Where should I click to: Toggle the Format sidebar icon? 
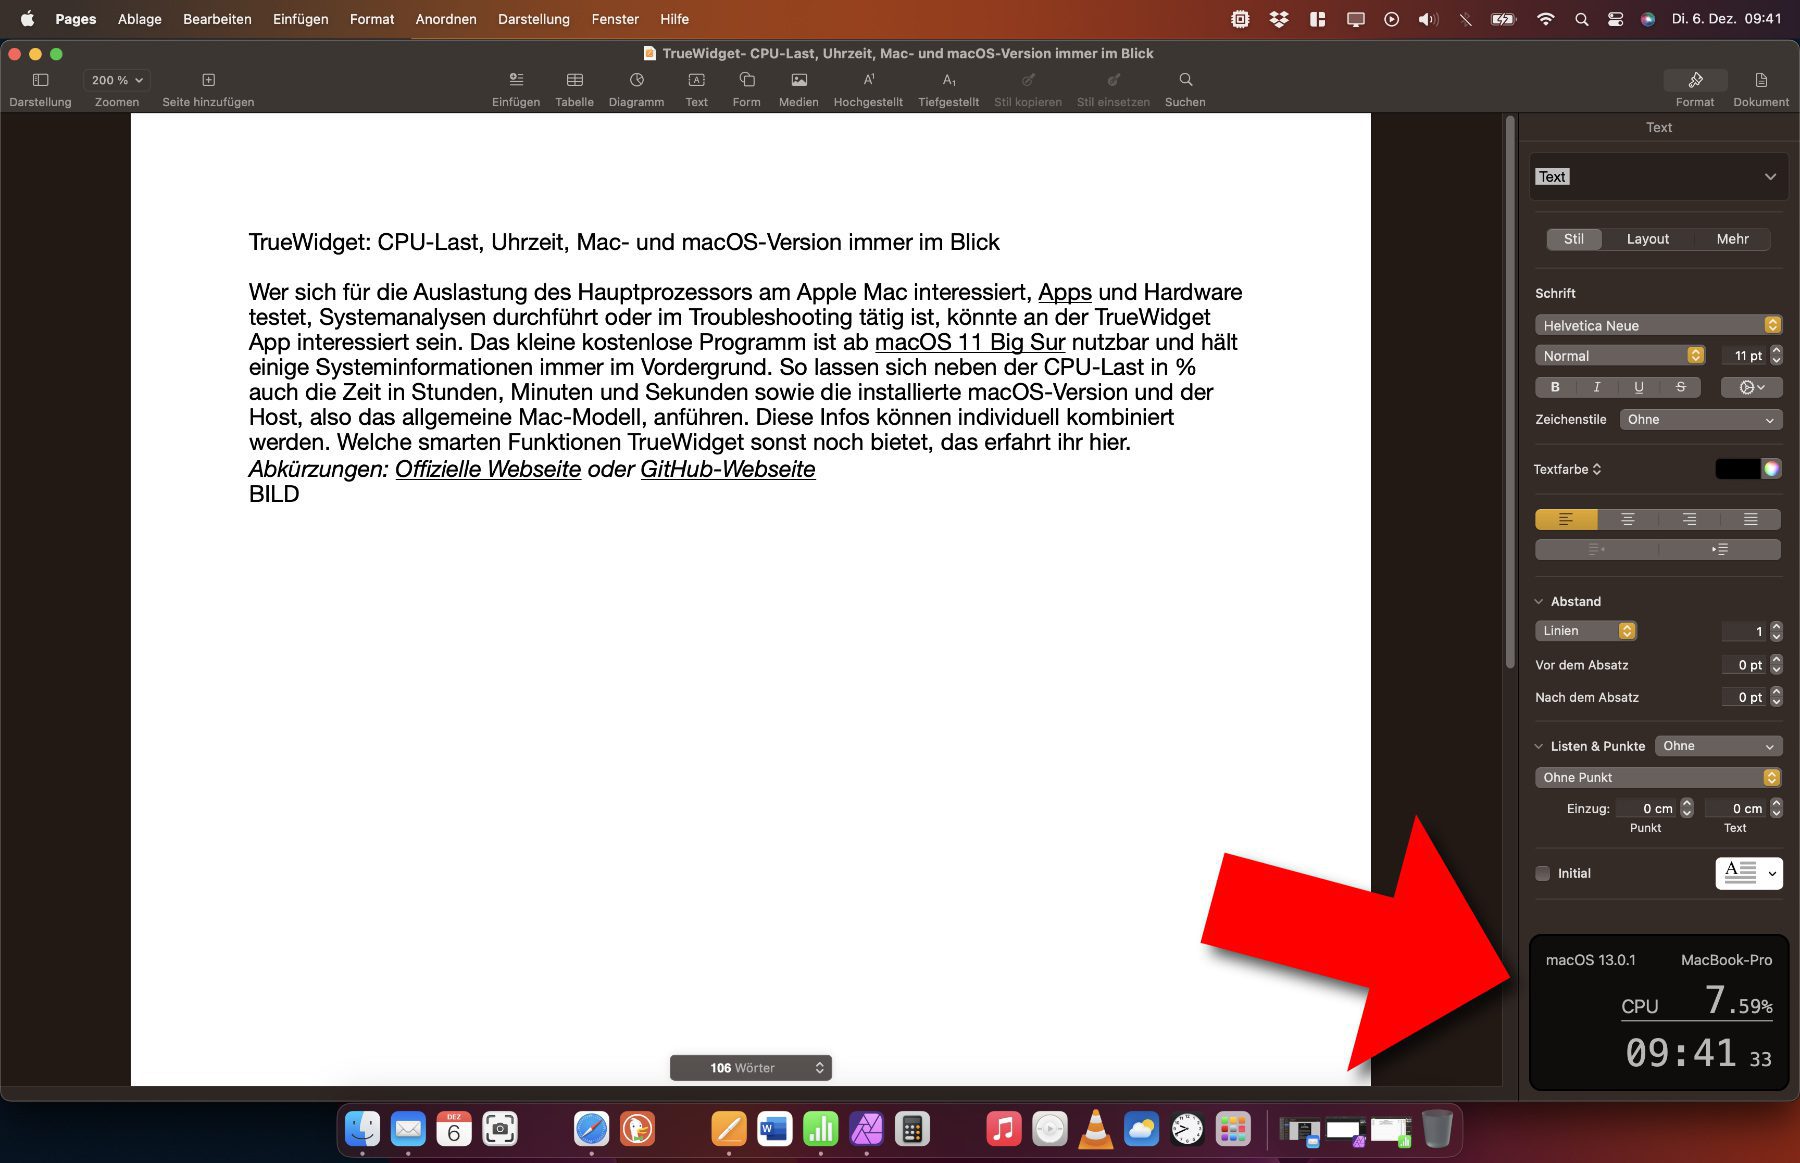(x=1695, y=80)
